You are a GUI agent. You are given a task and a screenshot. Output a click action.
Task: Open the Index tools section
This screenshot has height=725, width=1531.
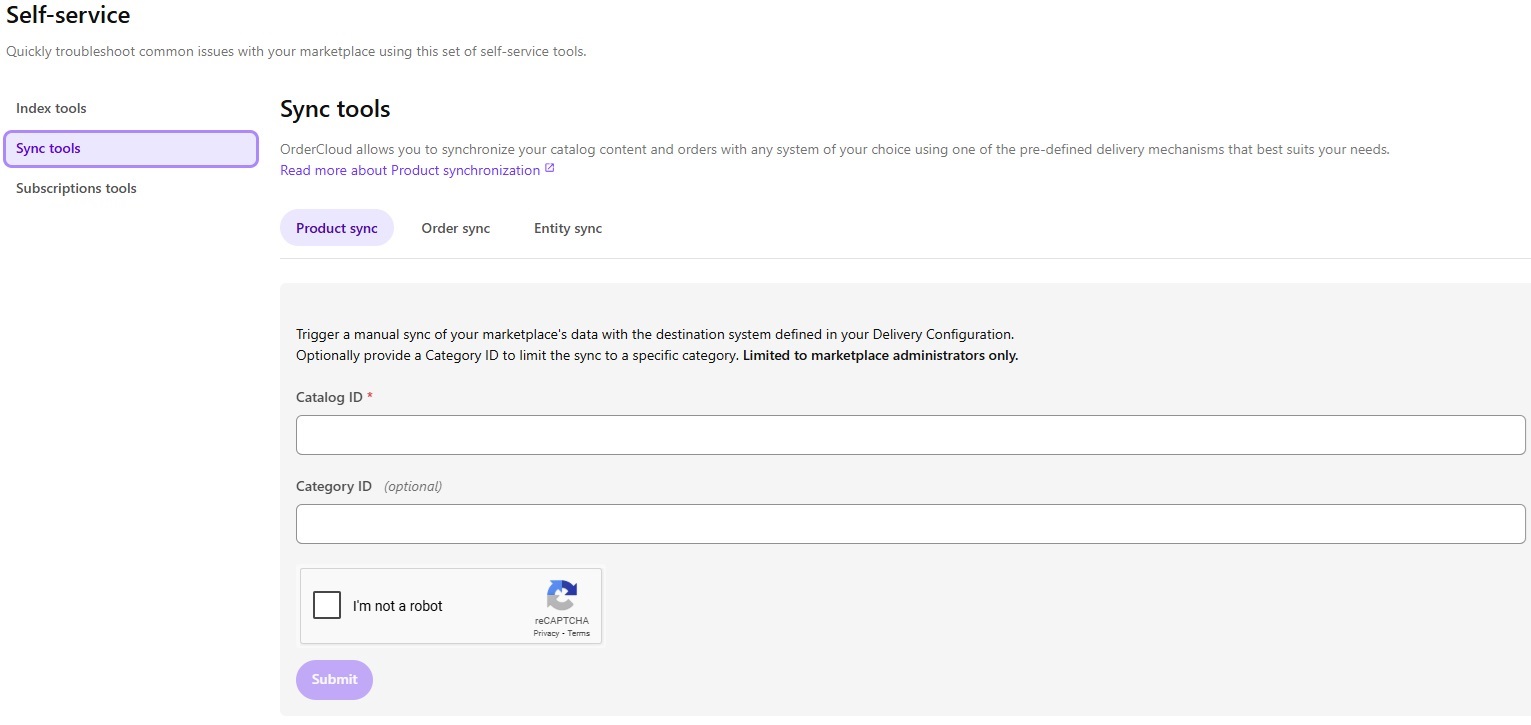51,108
